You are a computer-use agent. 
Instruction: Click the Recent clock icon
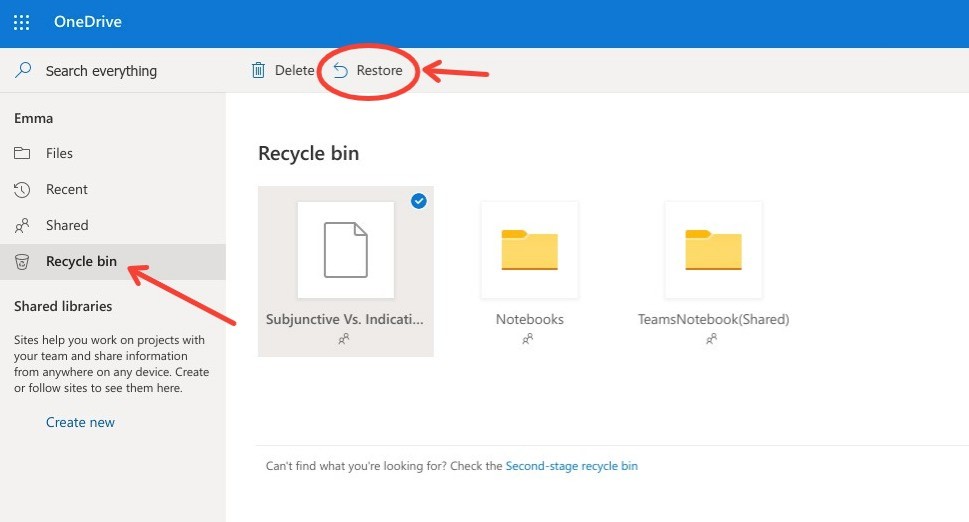(22, 190)
